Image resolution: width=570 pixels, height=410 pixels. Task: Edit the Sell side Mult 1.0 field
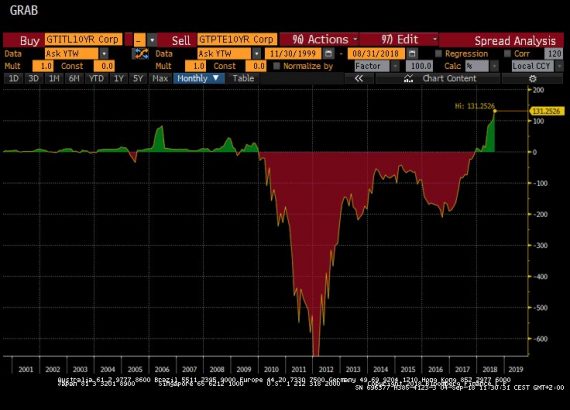click(195, 66)
